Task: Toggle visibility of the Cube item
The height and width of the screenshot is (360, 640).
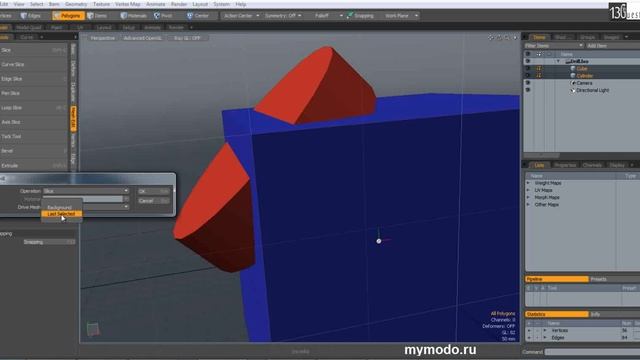Action: (x=527, y=69)
